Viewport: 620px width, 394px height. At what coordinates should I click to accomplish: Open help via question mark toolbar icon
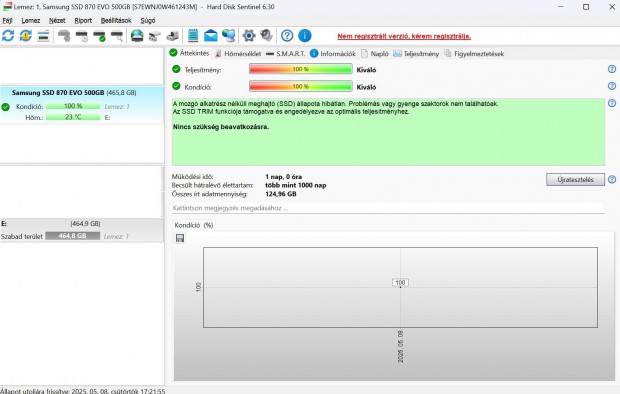[x=287, y=36]
